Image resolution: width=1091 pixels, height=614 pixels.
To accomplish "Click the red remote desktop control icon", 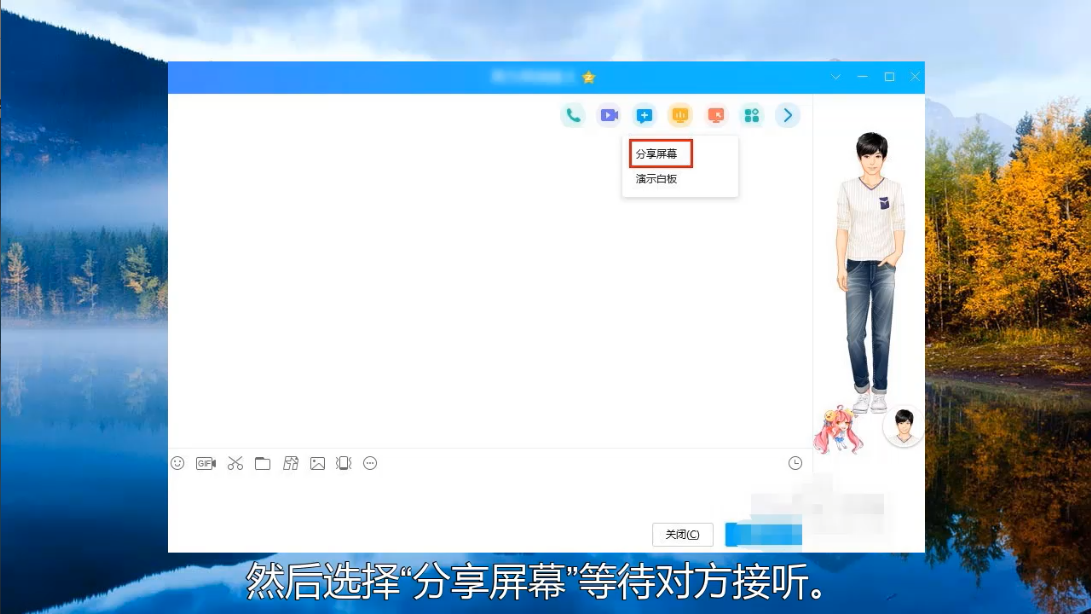I will tap(716, 116).
